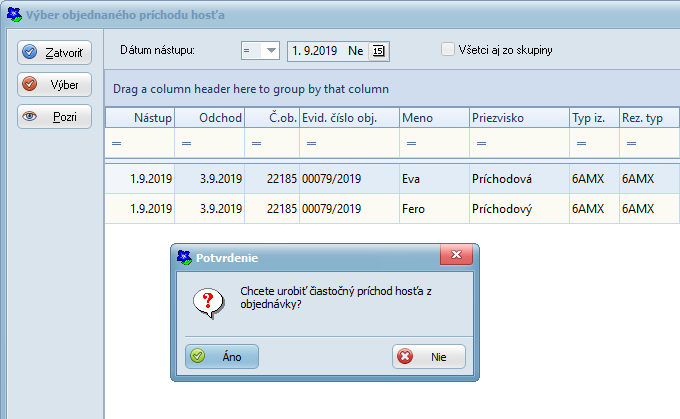Viewport: 680px width, 419px height.
Task: Sort by the Nástup column header
Action: [x=140, y=118]
